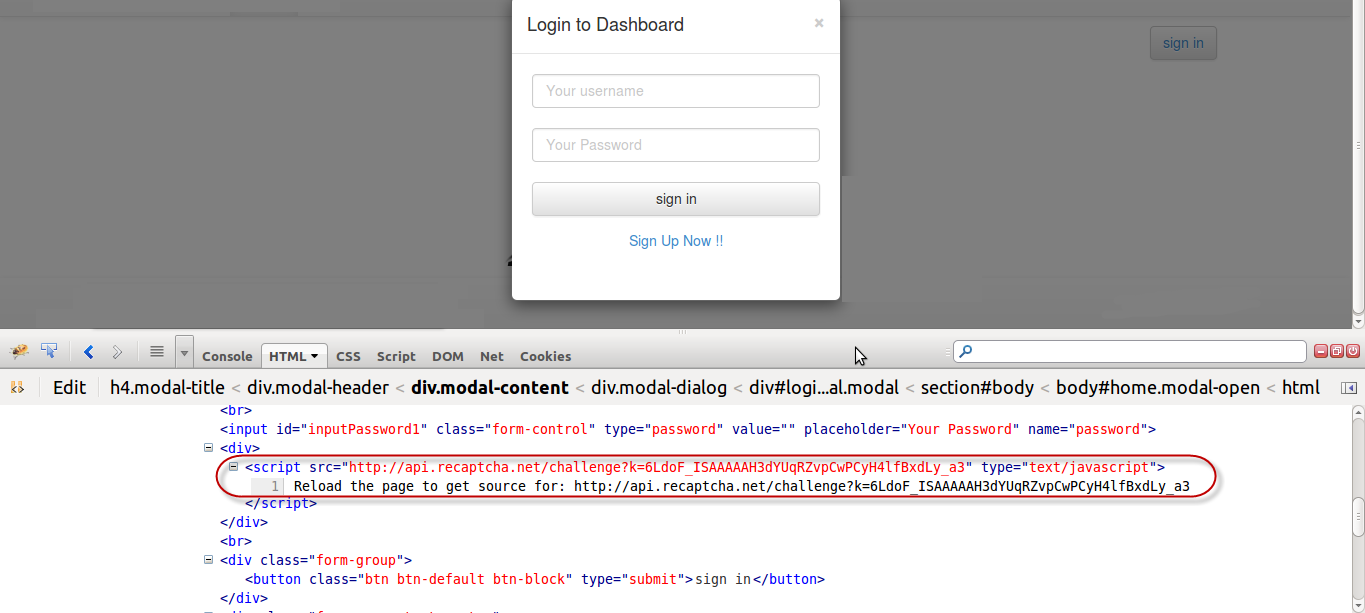The image size is (1365, 613).
Task: Toggle the command editor lines icon
Action: click(x=157, y=352)
